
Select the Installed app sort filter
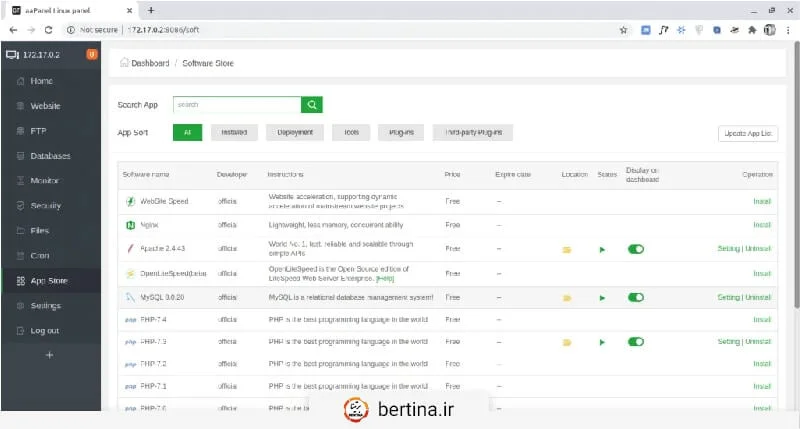point(234,133)
